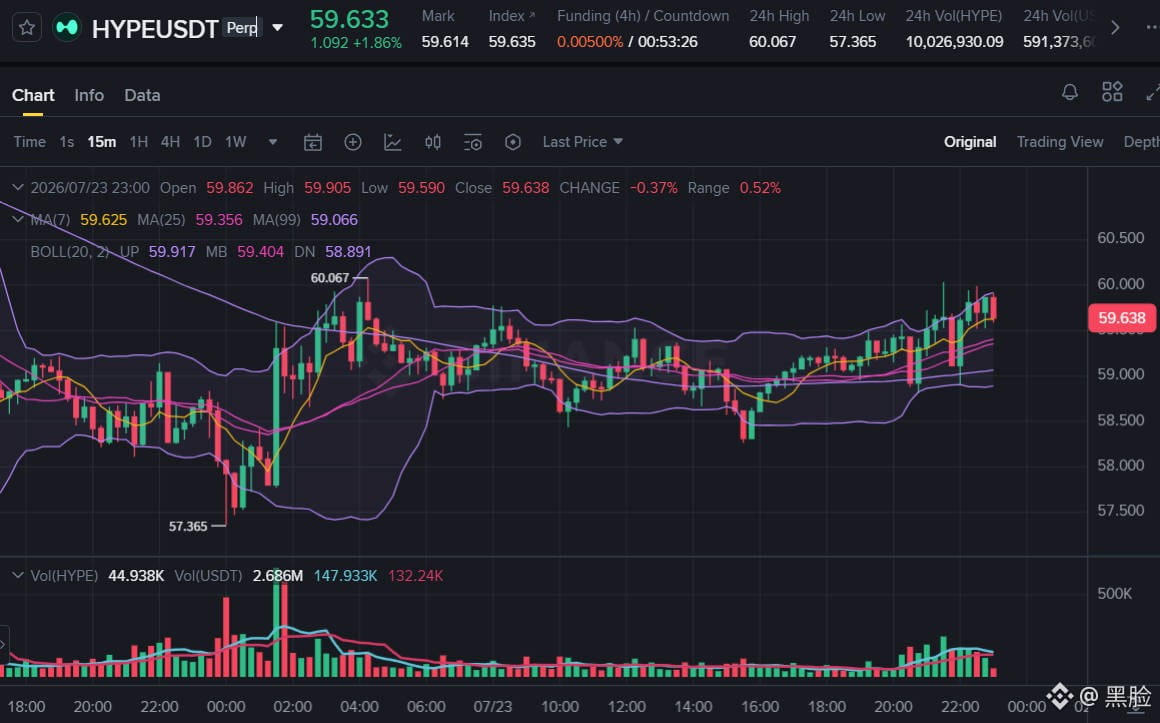Click the 24h Vol(HYPE) value 10,026,930.09
Viewport: 1160px width, 723px height.
click(954, 42)
